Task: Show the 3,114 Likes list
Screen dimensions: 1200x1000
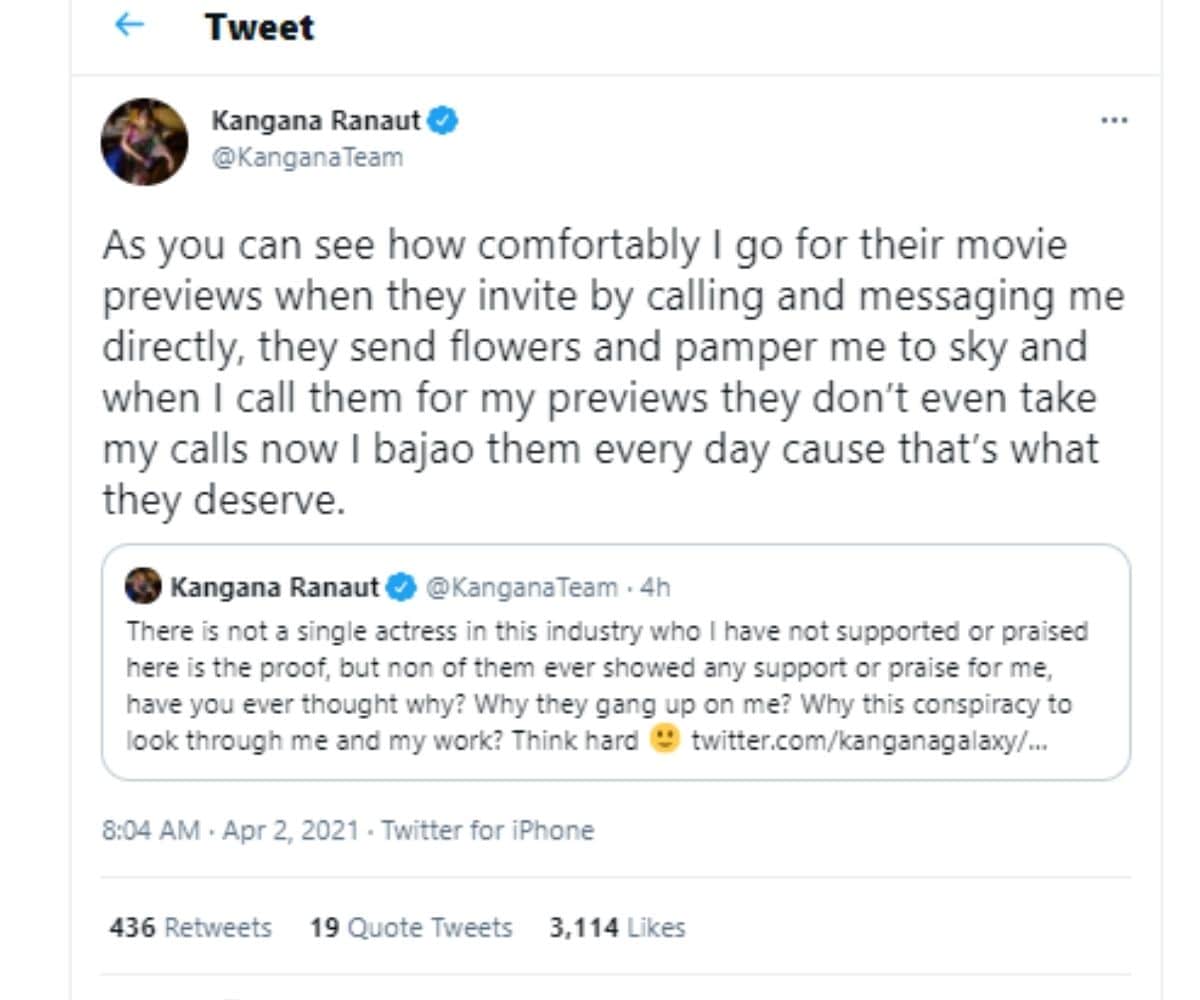Action: click(617, 927)
